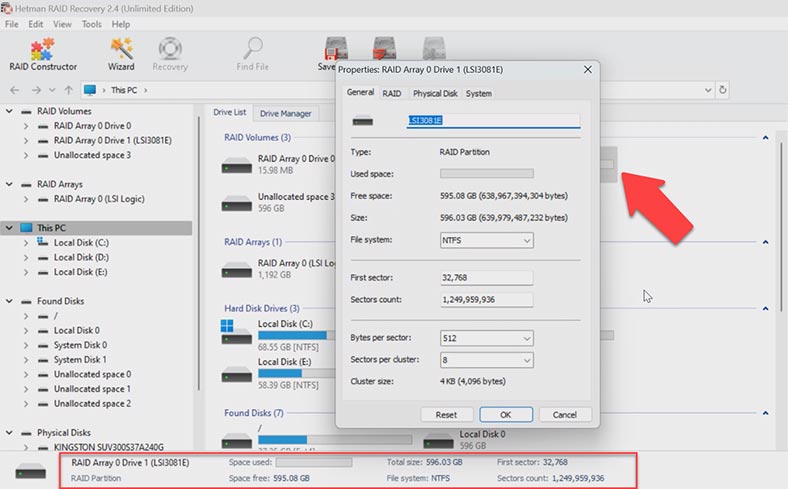788x489 pixels.
Task: Click the Reset button
Action: coord(446,415)
